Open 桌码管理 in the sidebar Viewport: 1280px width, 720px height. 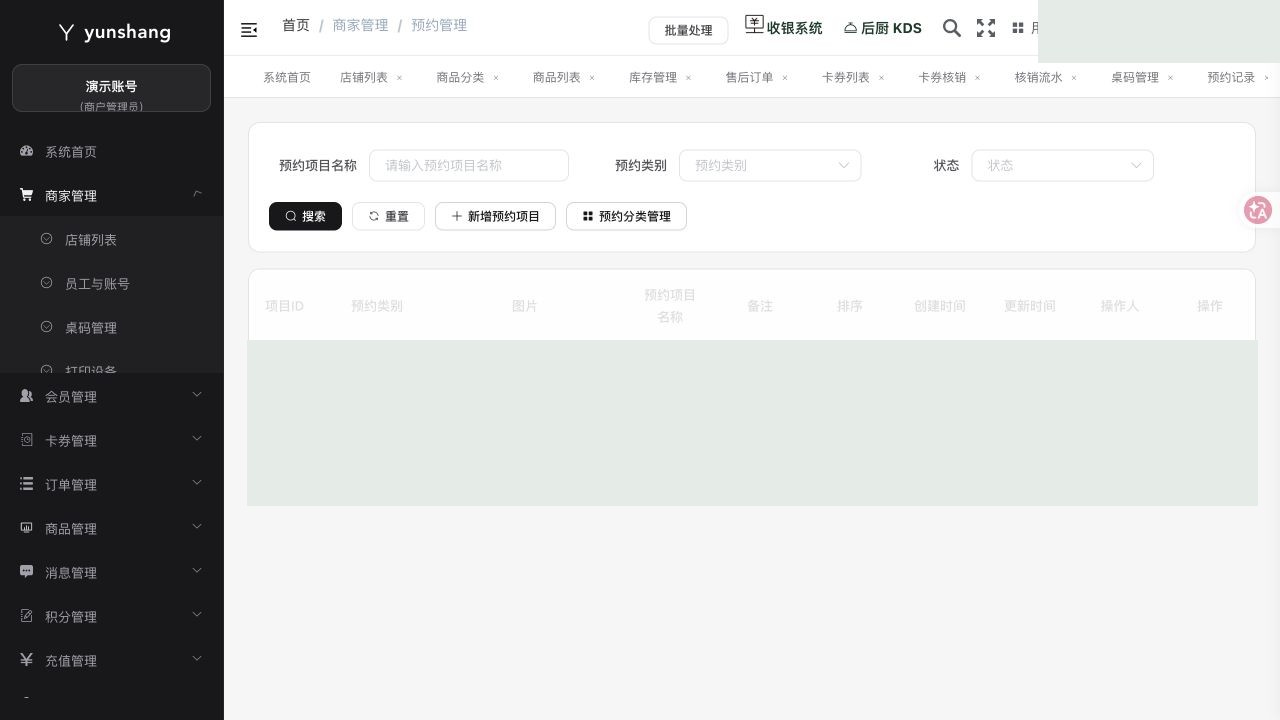point(112,327)
